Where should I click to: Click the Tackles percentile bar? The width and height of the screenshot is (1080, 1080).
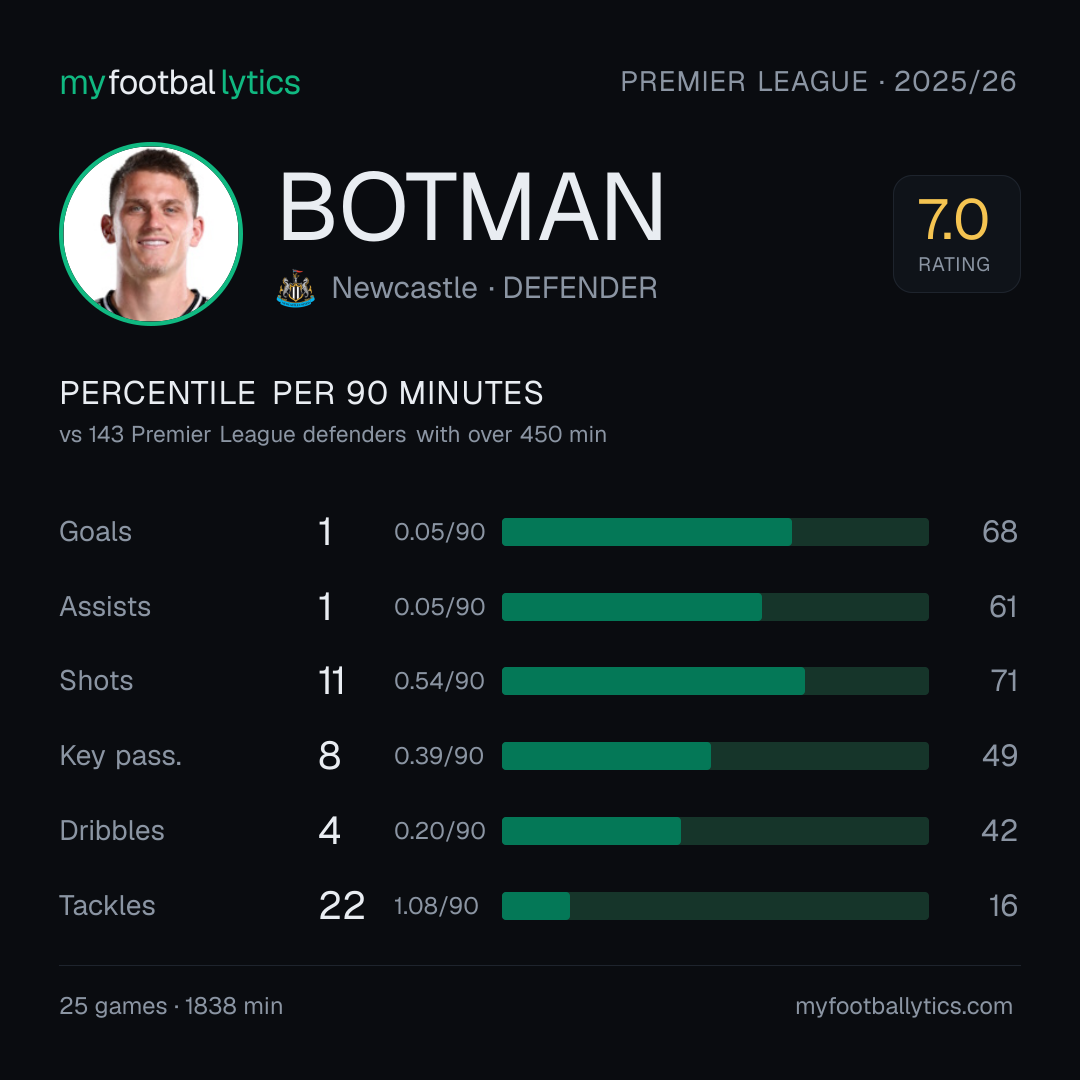[x=715, y=906]
